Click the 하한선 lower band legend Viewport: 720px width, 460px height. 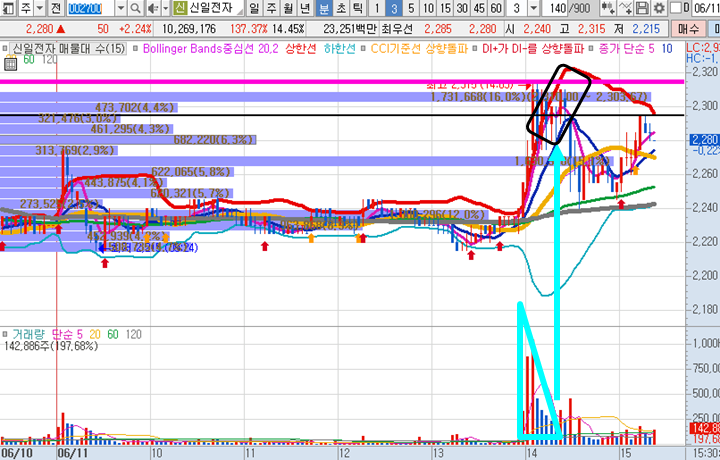339,48
